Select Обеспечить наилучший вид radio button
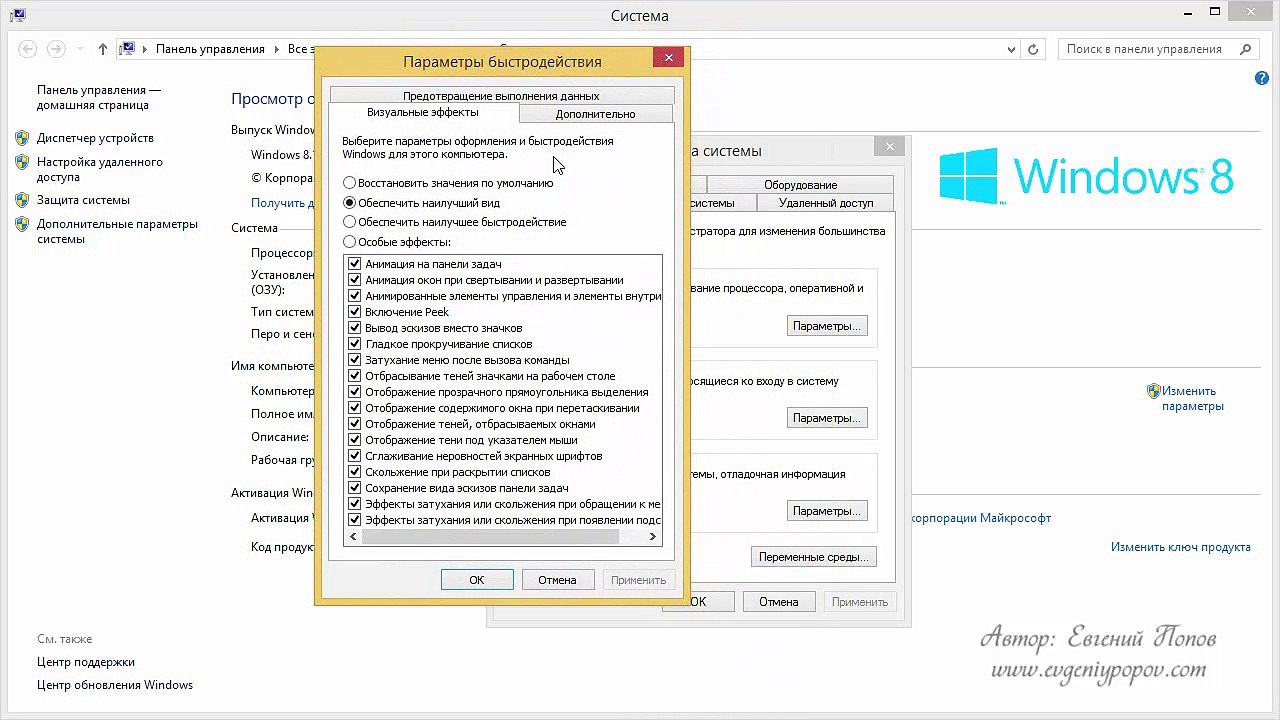Image resolution: width=1280 pixels, height=720 pixels. pyautogui.click(x=349, y=203)
